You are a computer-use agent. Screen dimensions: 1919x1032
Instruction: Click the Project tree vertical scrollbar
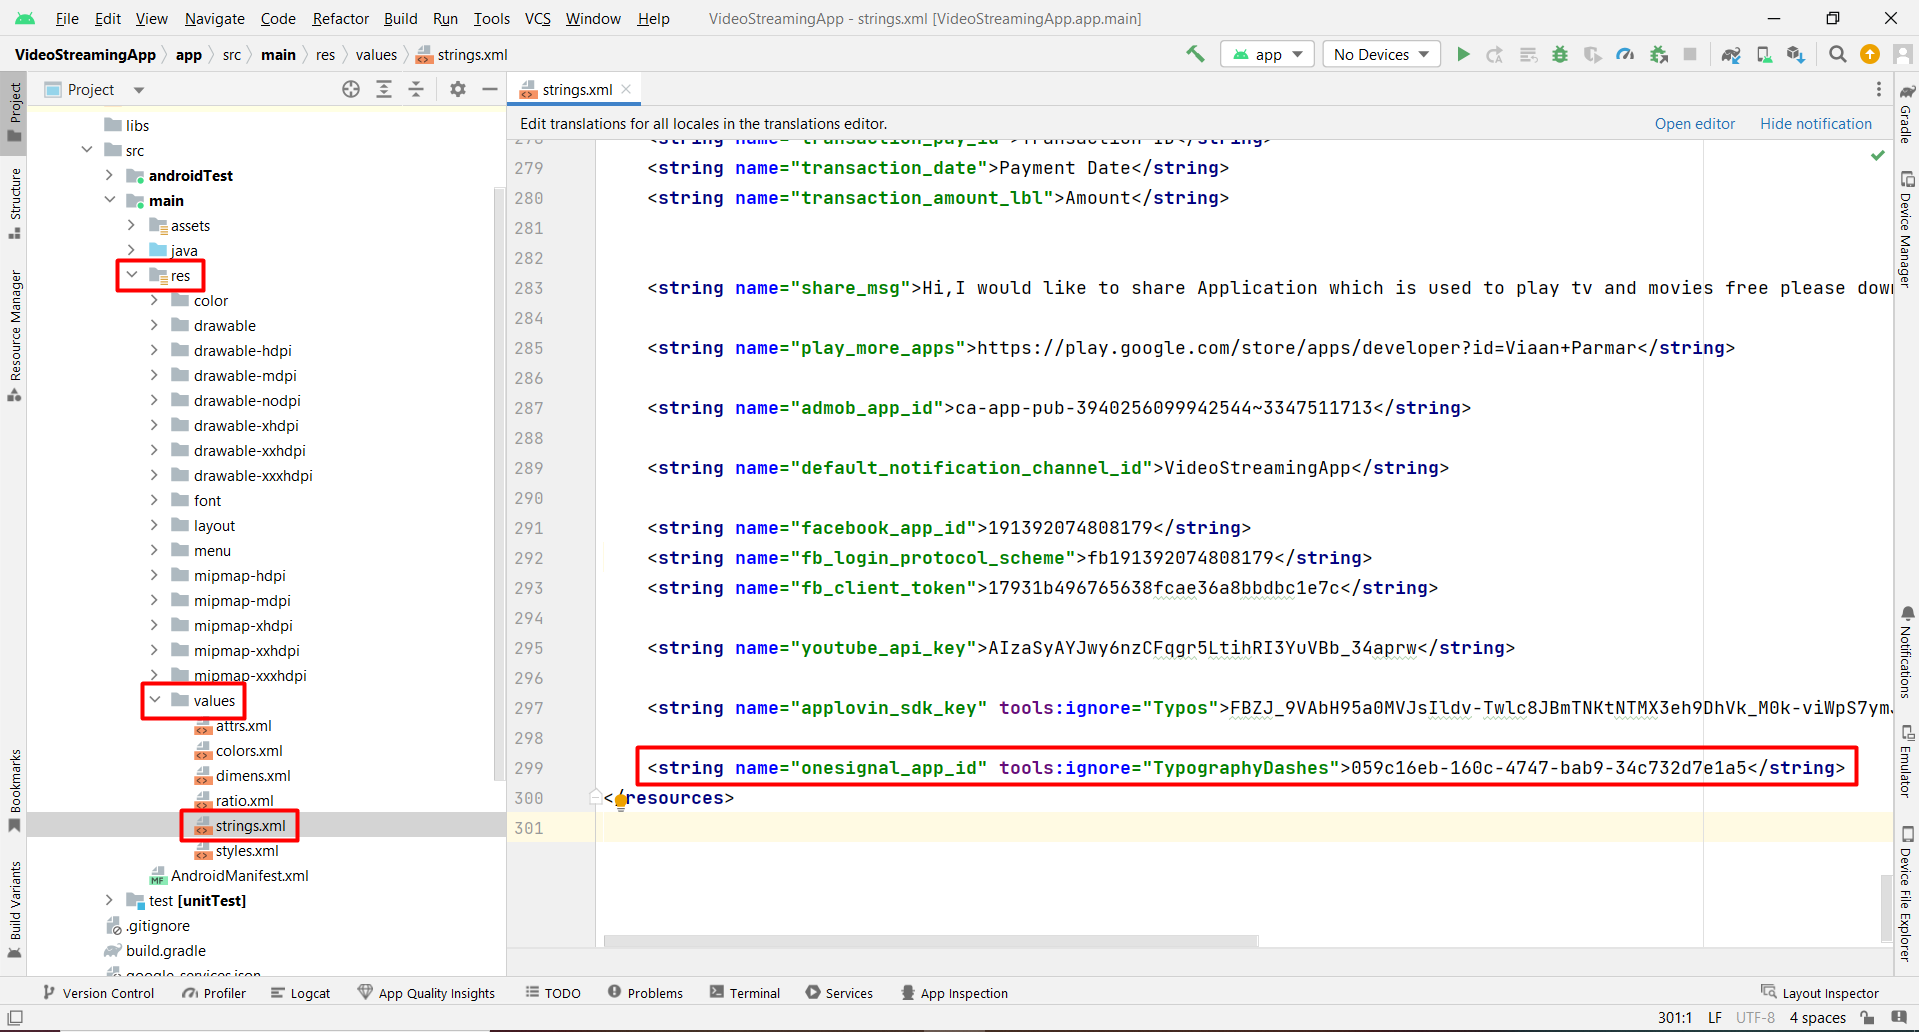point(499,483)
